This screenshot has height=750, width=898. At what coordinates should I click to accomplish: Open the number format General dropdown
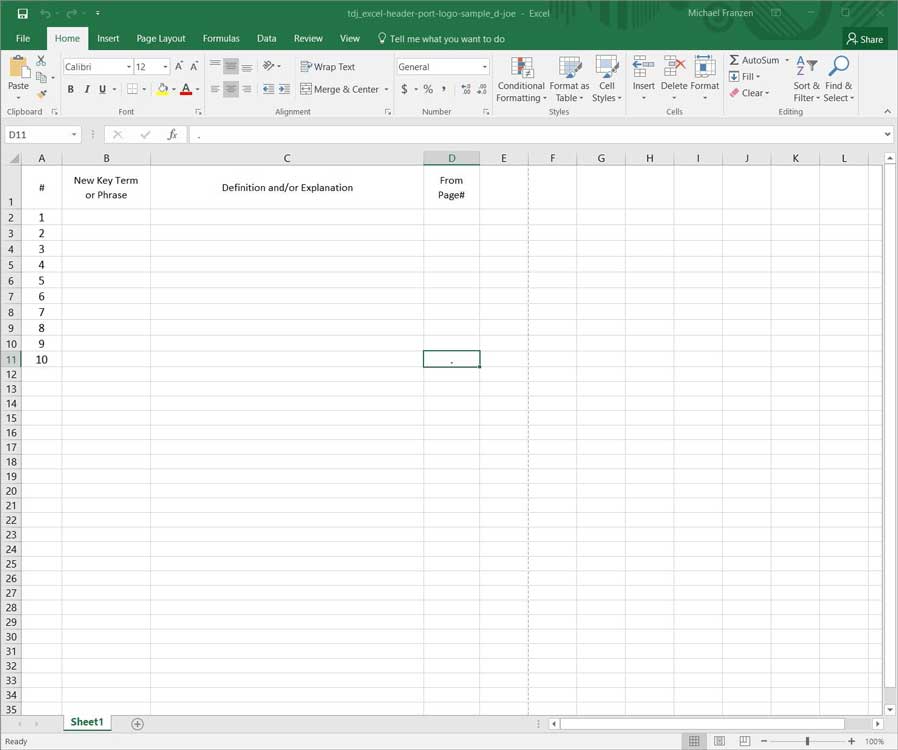tap(485, 67)
